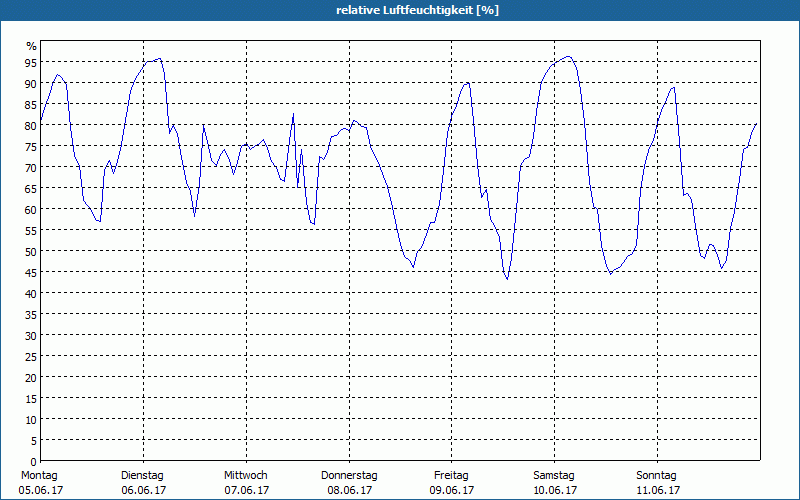
Task: Click the date '05.06.17'
Action: 41,490
